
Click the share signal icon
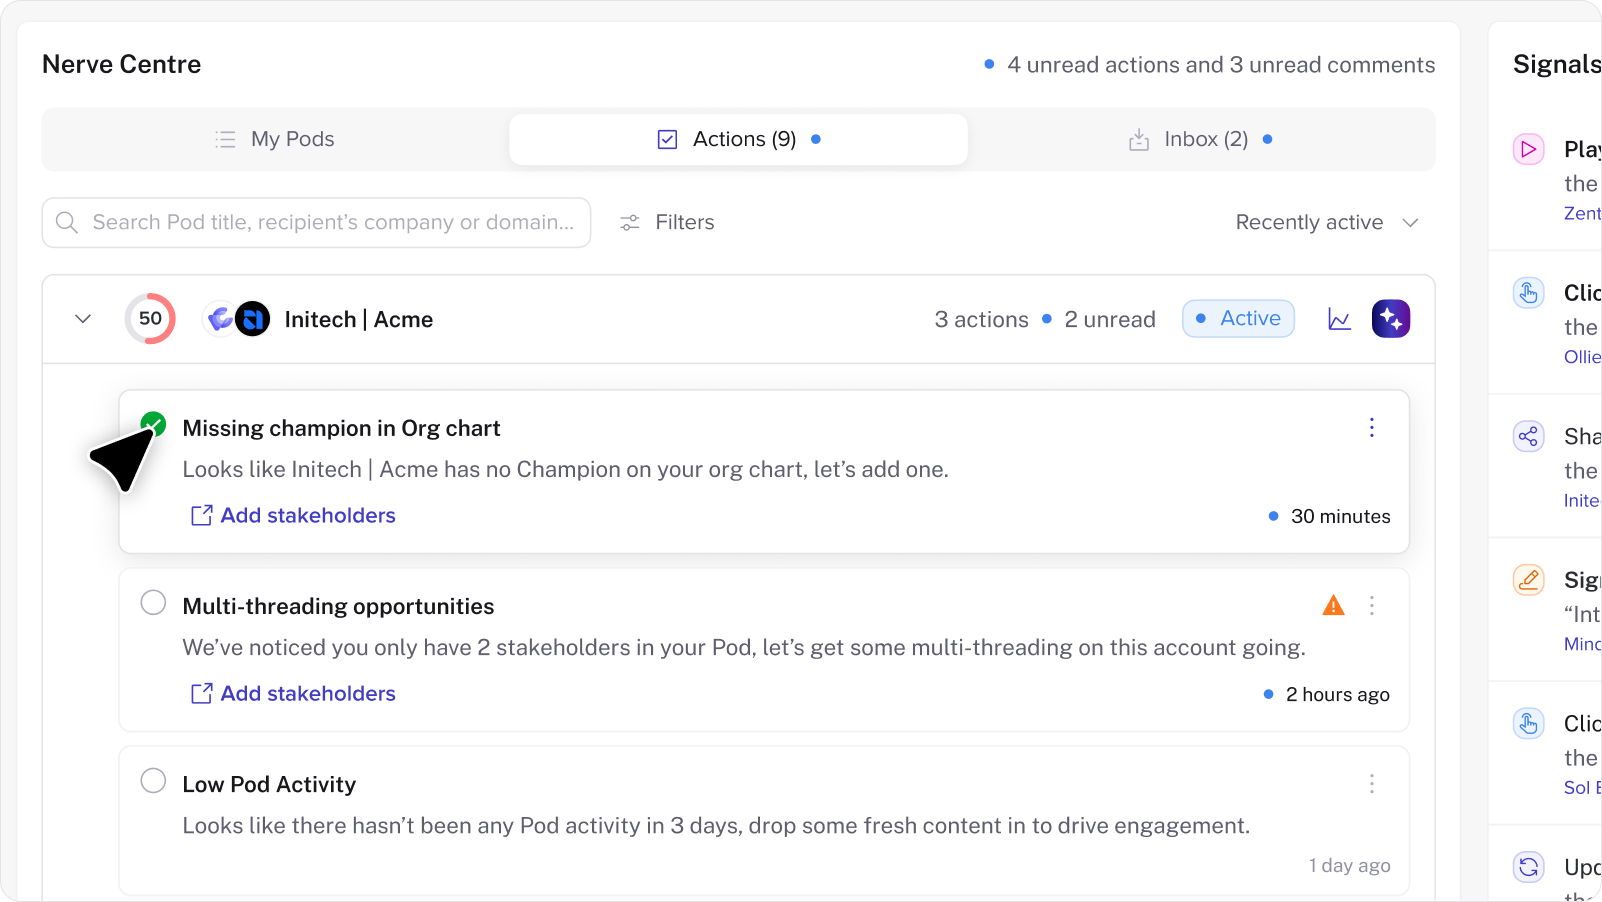[1528, 436]
